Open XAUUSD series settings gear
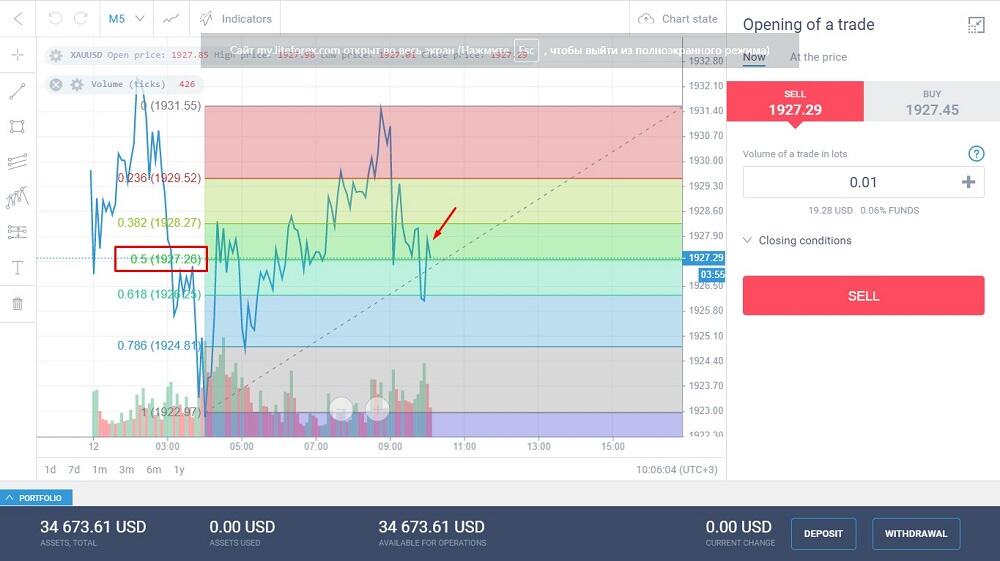Image resolution: width=1000 pixels, height=561 pixels. [x=56, y=55]
